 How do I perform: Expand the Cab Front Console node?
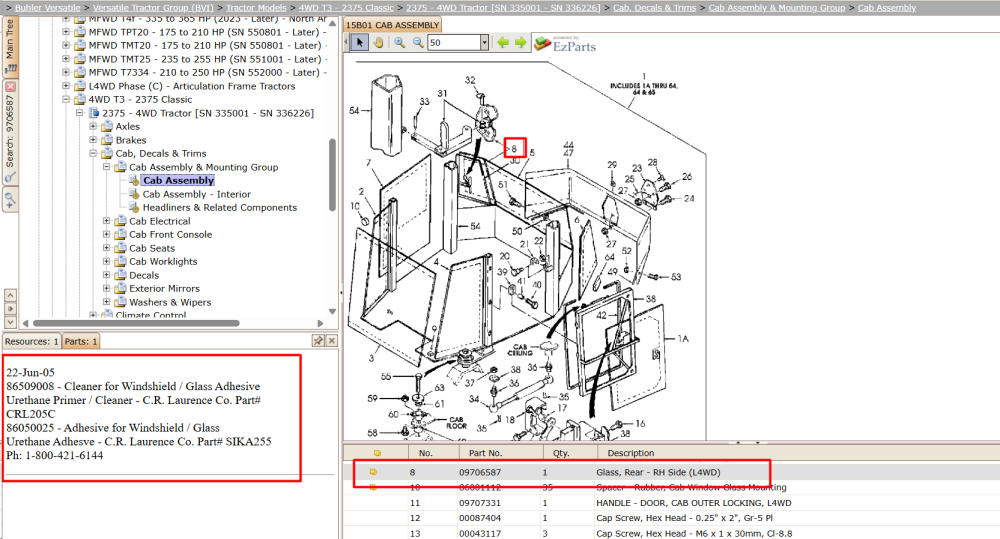click(x=107, y=234)
